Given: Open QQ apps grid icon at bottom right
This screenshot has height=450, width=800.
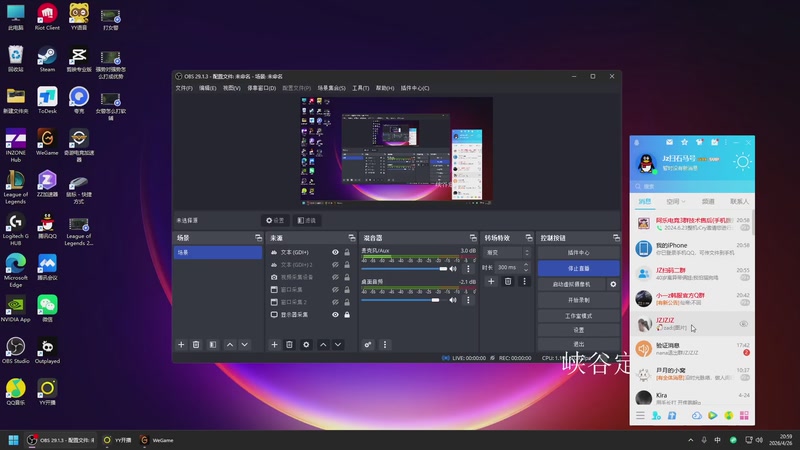Looking at the screenshot, I should point(744,416).
